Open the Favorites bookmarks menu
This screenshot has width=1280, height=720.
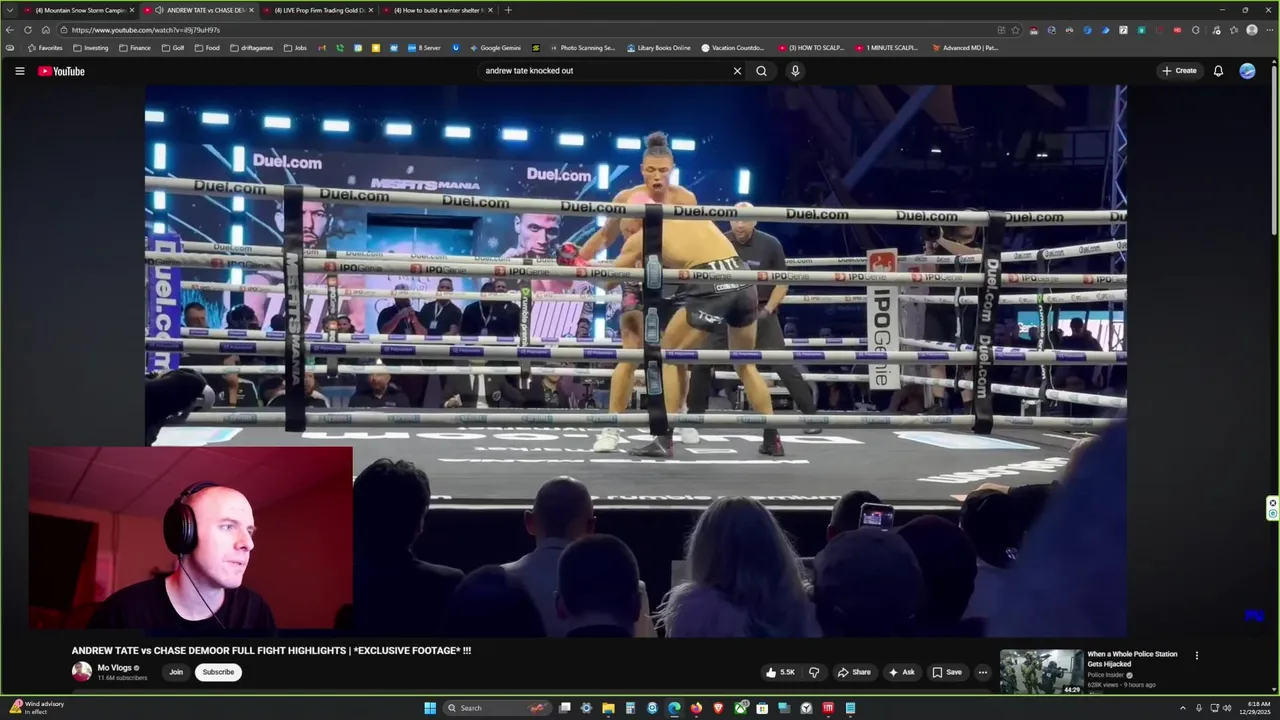click(x=45, y=48)
